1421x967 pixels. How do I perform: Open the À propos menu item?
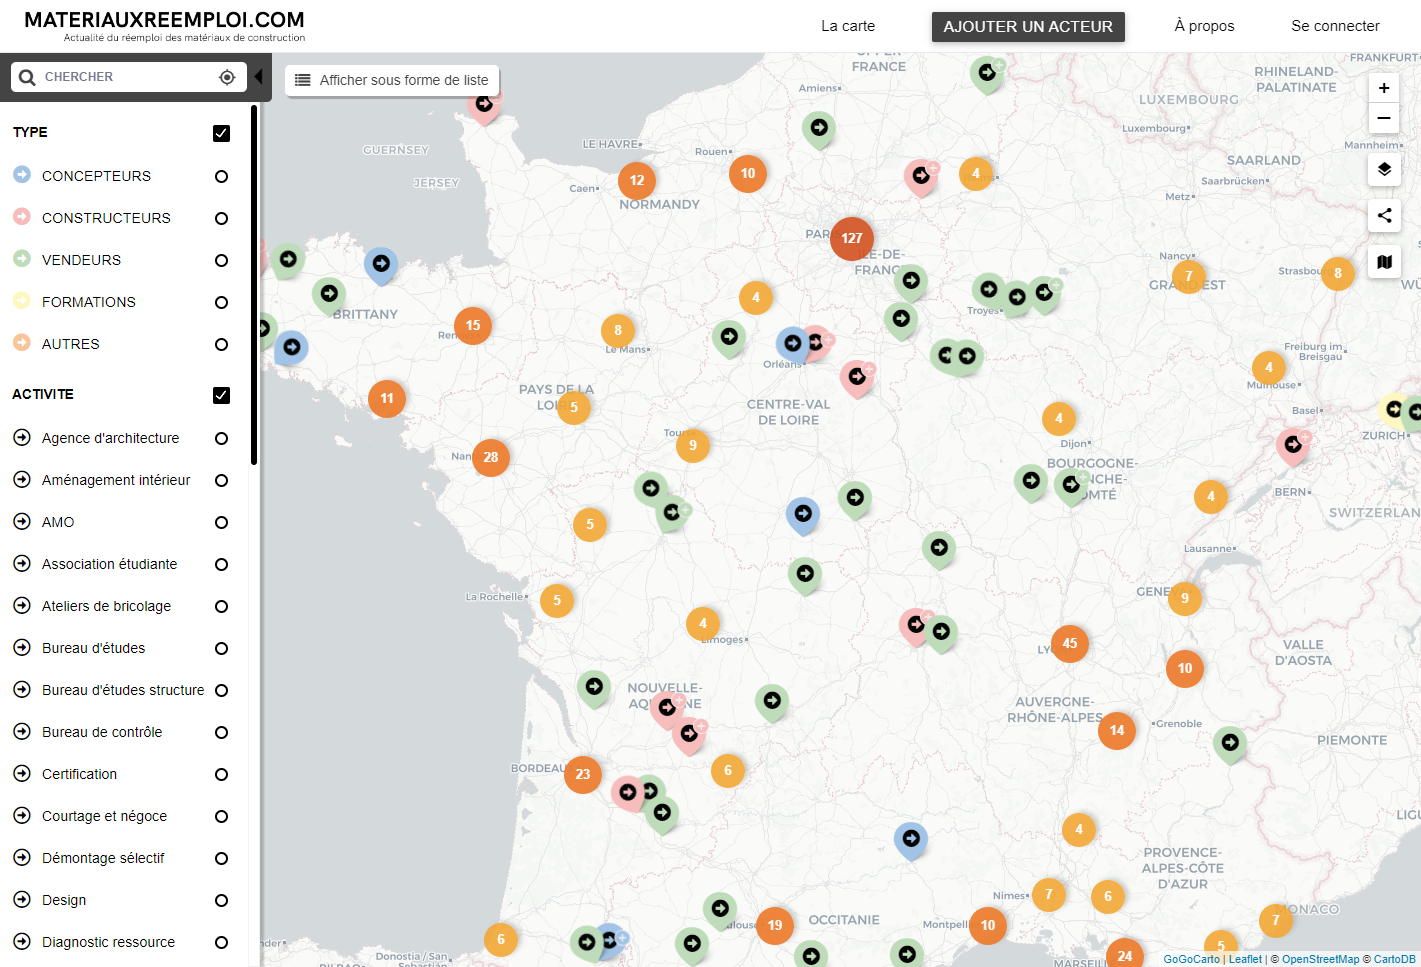point(1204,26)
